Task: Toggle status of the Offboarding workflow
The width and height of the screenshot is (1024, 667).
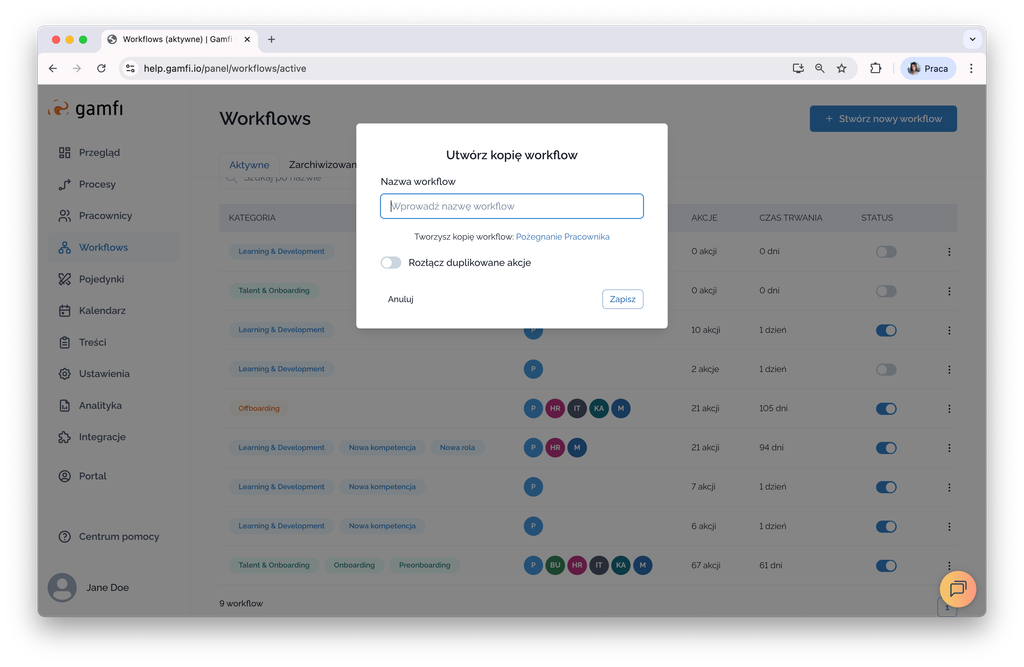Action: (x=885, y=408)
